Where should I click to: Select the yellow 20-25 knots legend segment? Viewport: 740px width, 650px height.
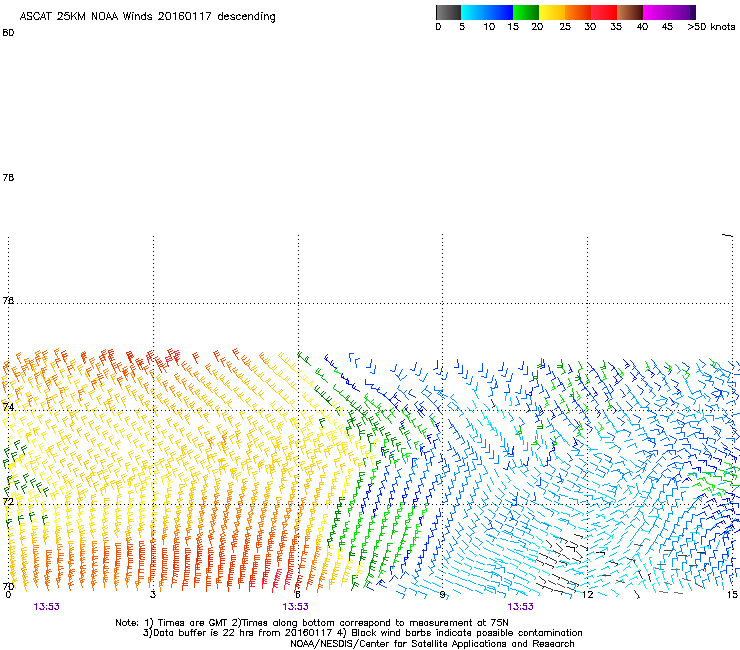click(x=552, y=12)
